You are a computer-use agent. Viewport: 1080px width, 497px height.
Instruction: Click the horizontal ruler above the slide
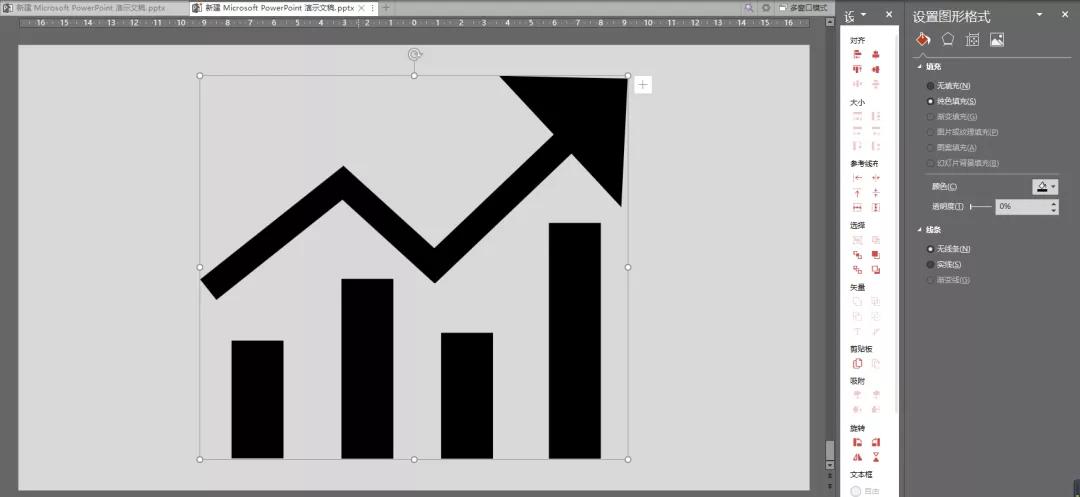(414, 23)
